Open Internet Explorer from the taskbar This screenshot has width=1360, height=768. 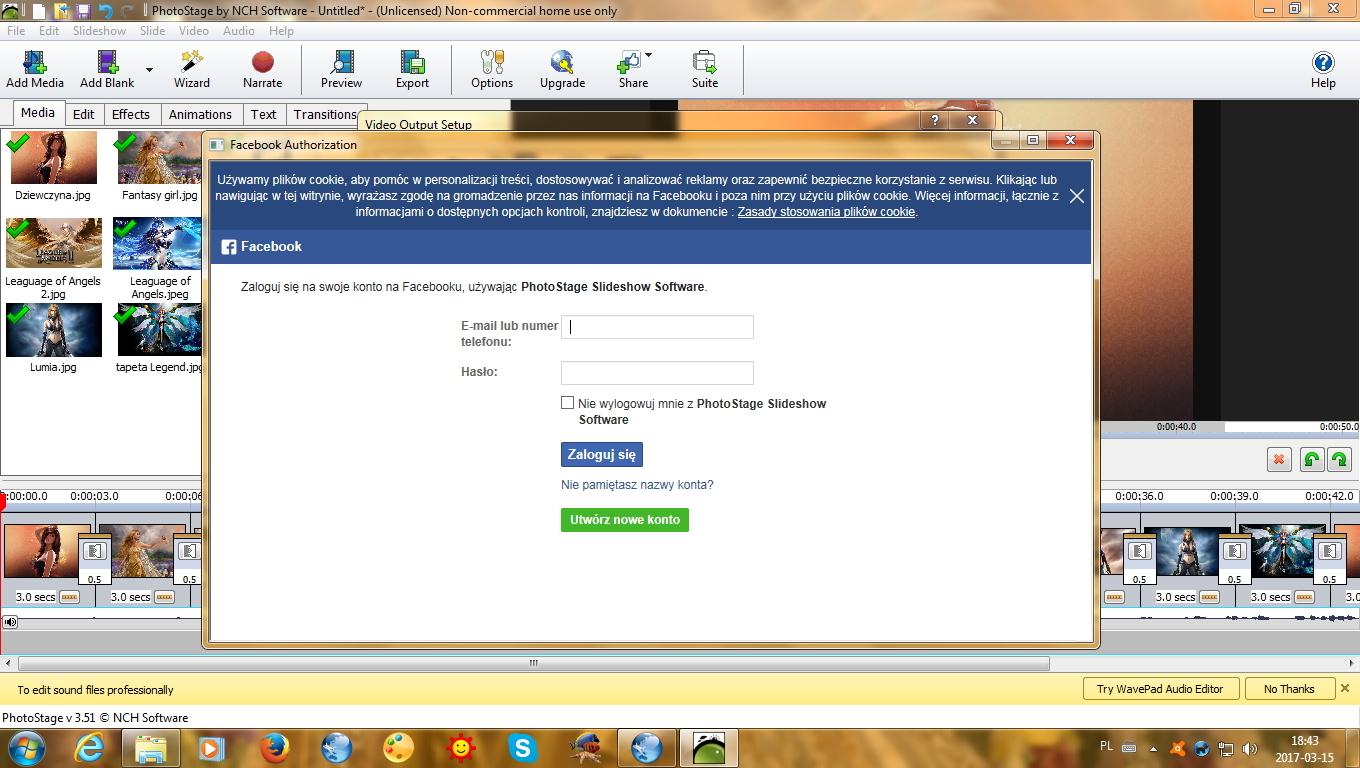[89, 748]
